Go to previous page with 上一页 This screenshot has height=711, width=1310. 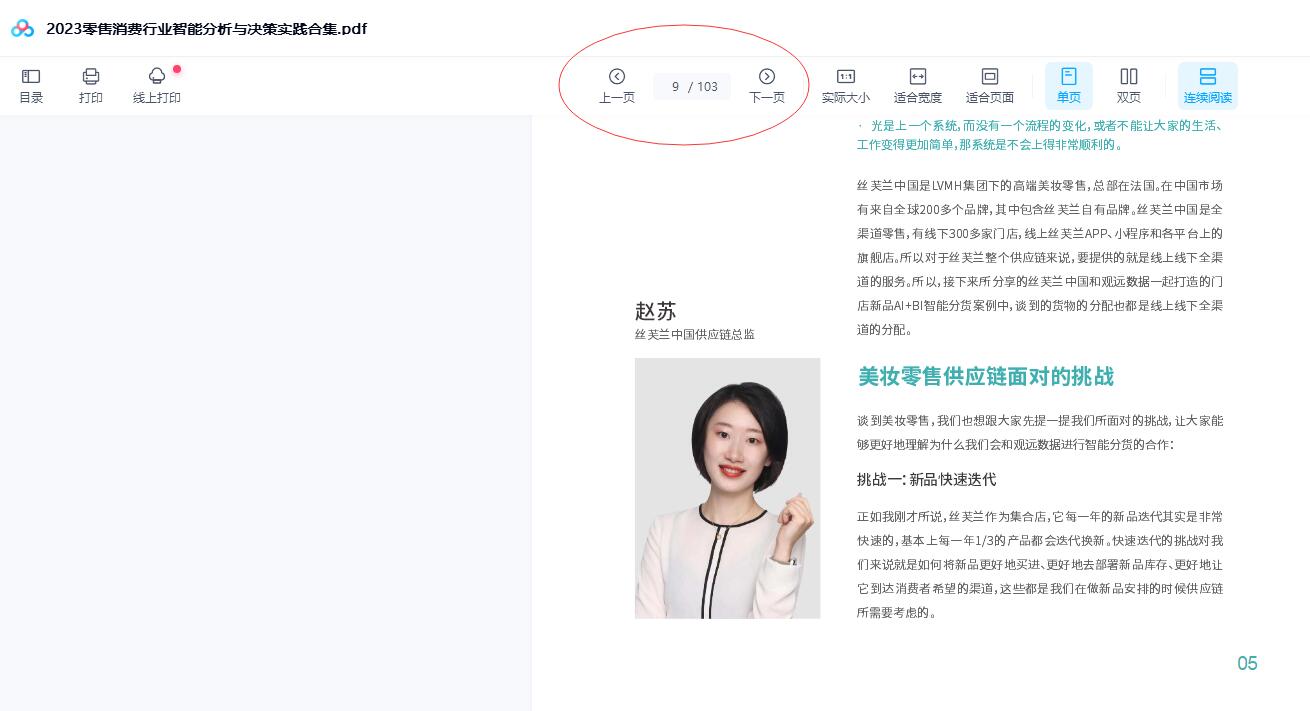point(617,85)
